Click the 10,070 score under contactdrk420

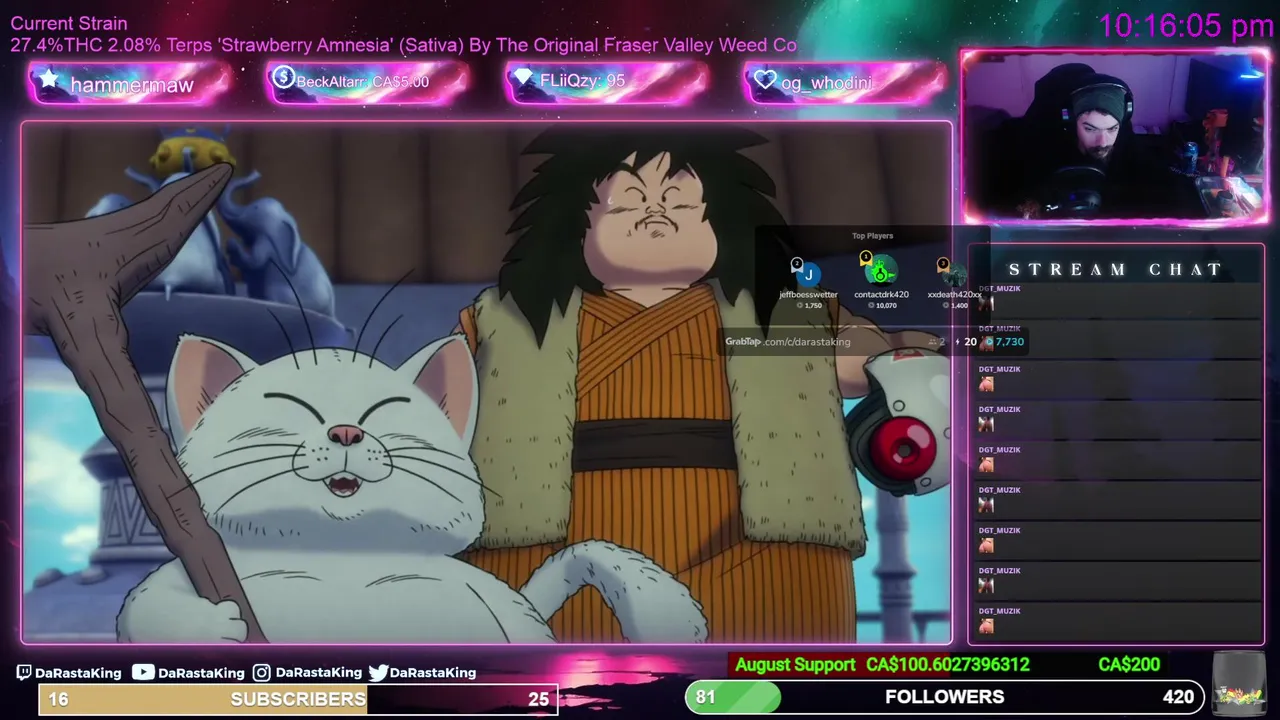[x=886, y=306]
